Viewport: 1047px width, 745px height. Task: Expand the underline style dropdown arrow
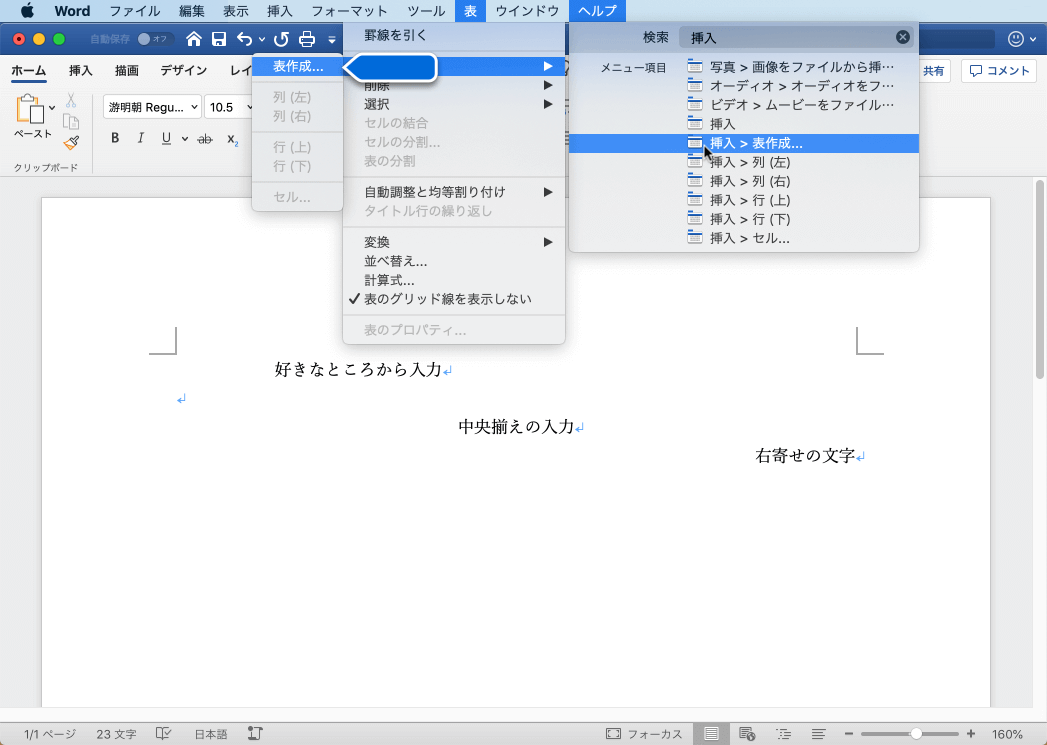tap(185, 139)
